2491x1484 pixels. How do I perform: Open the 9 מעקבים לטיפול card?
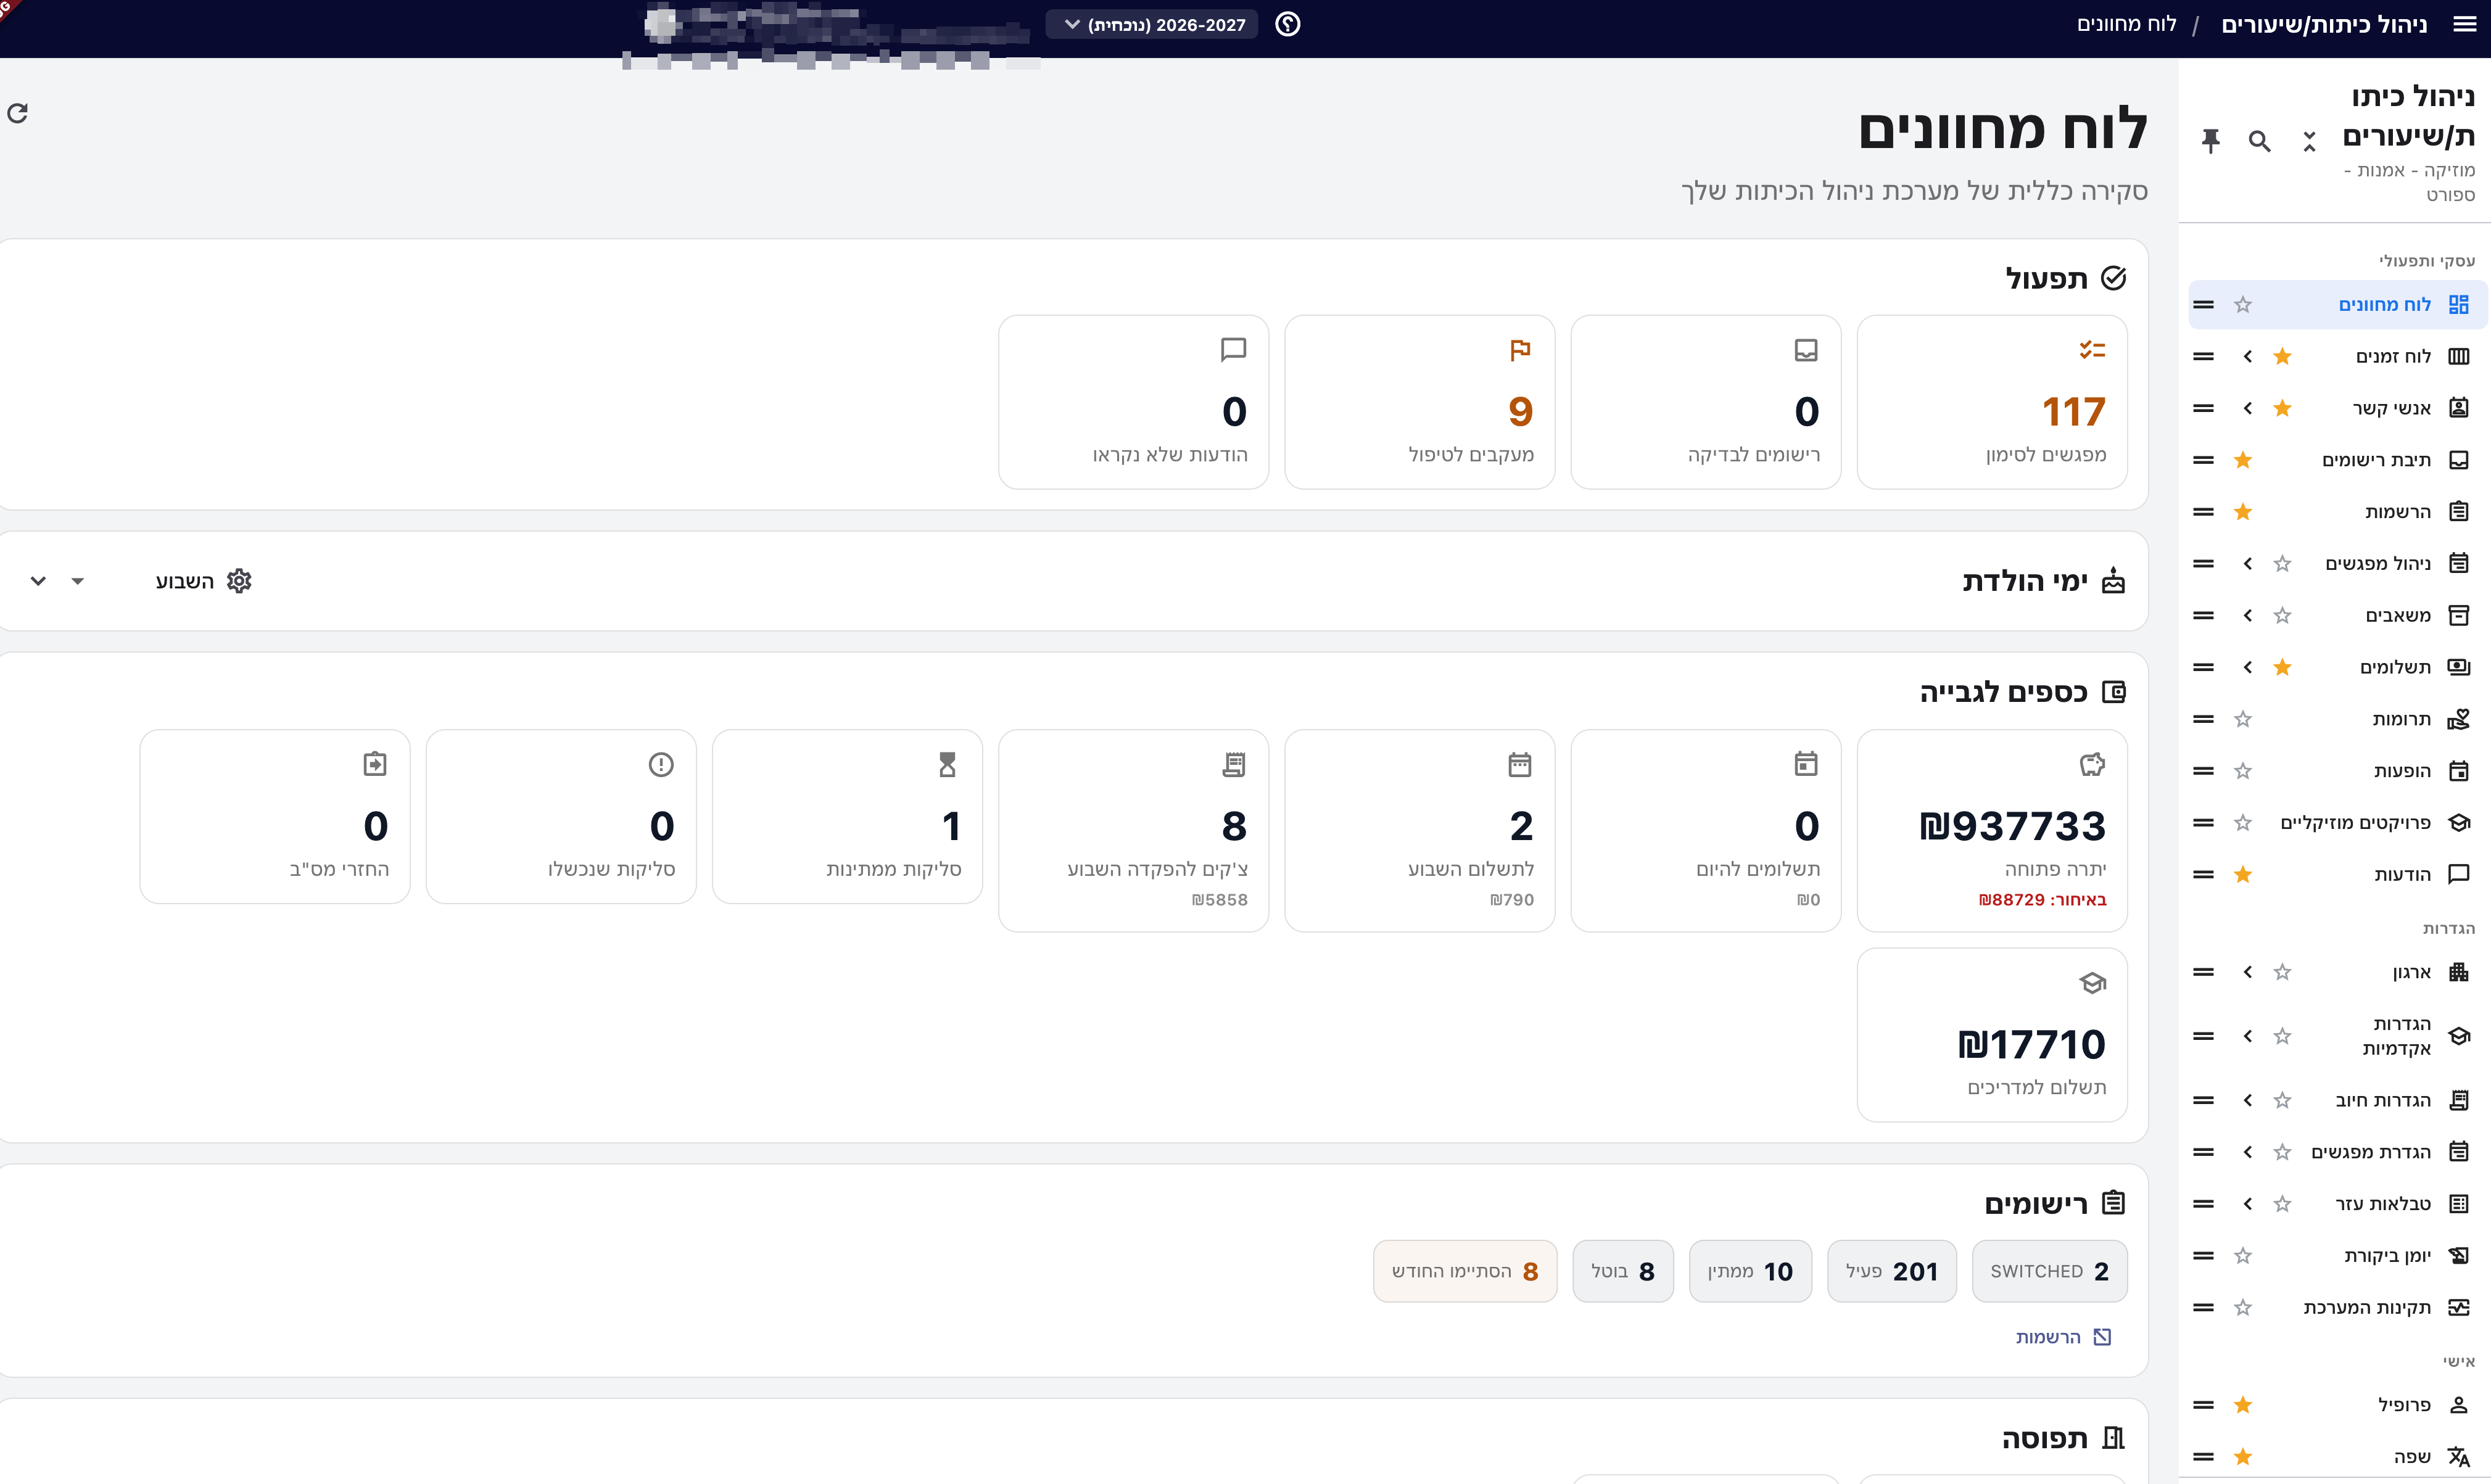click(x=1420, y=402)
